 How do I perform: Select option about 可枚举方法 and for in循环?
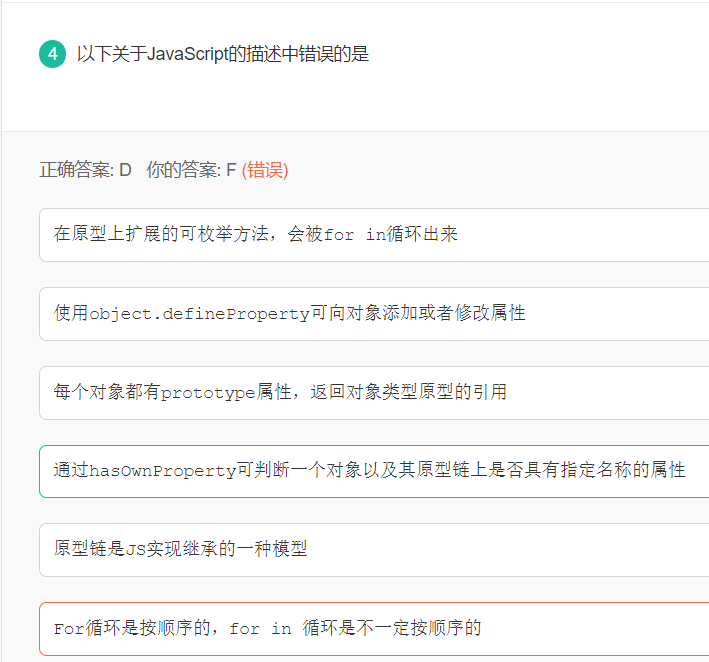click(374, 235)
